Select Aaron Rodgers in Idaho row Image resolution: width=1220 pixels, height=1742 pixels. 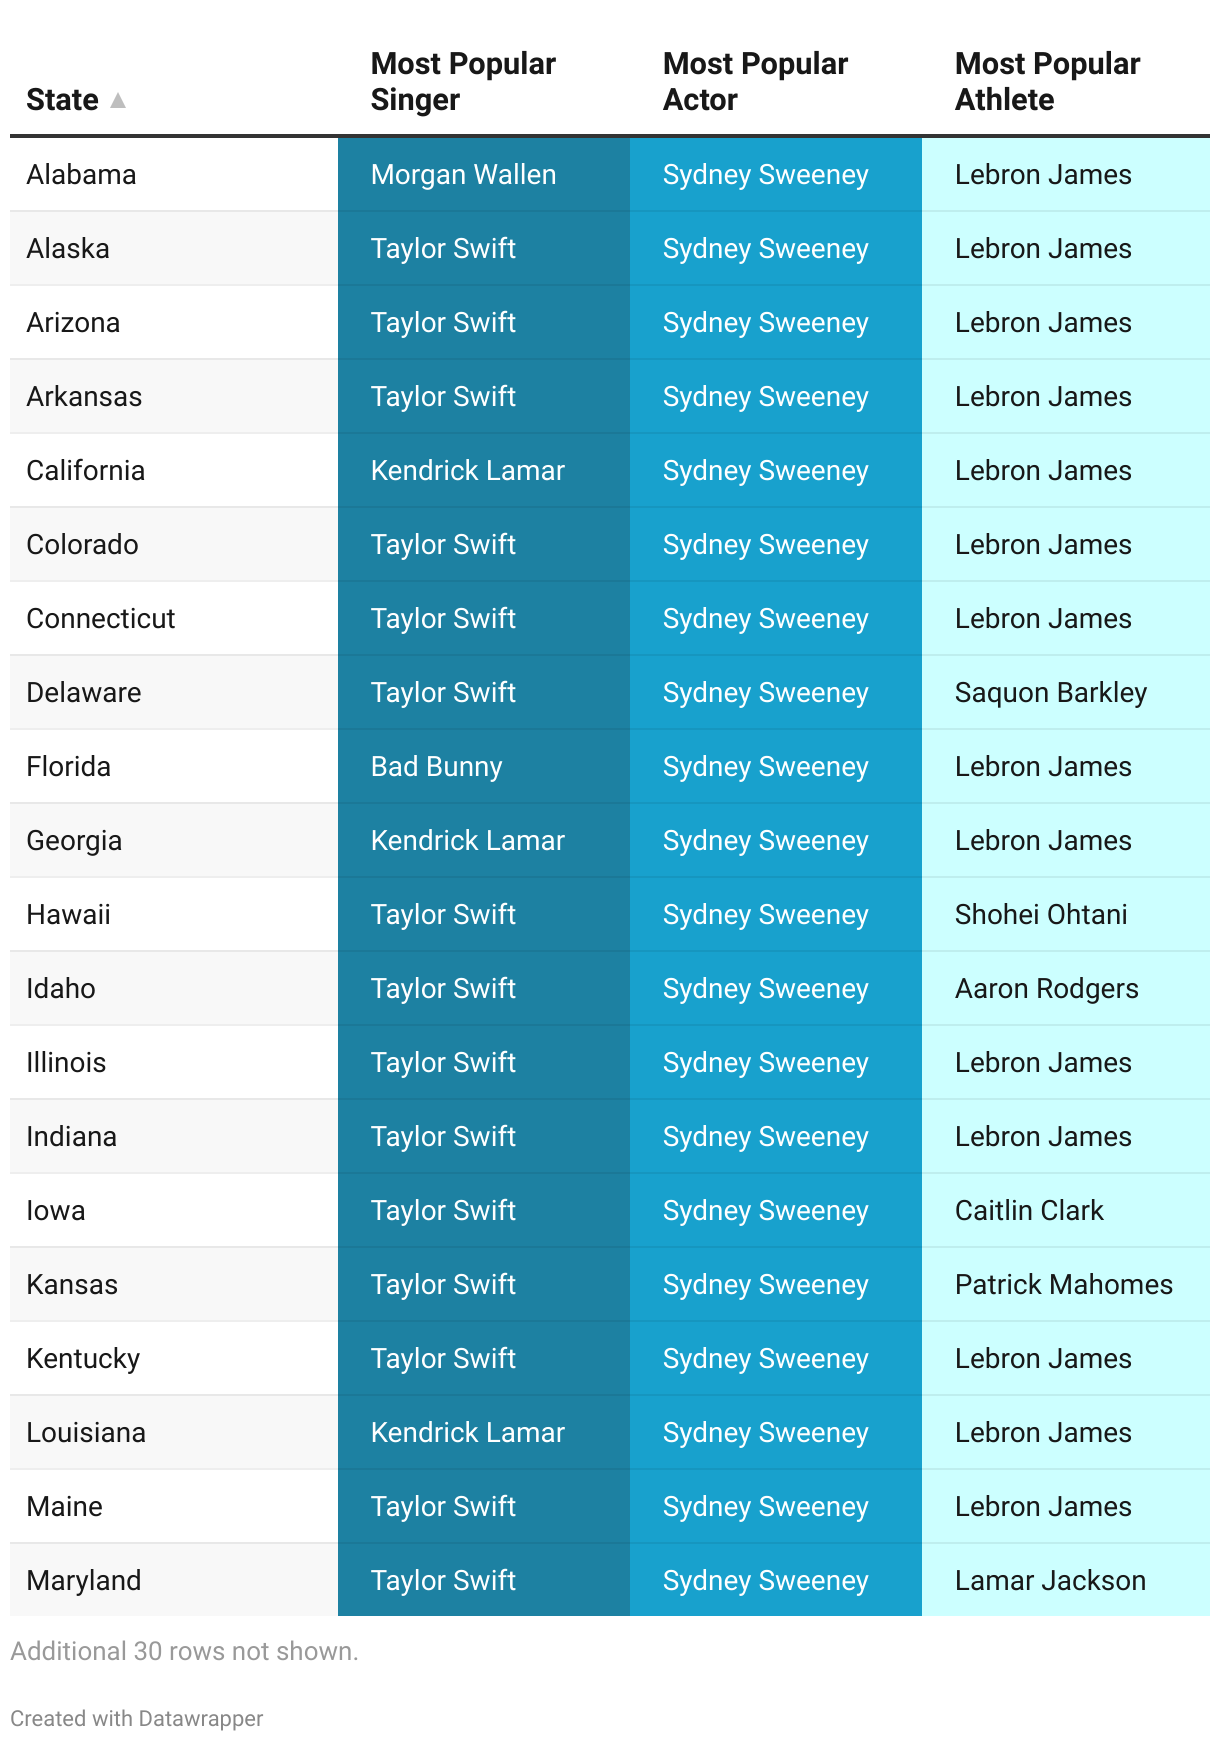pyautogui.click(x=1066, y=988)
